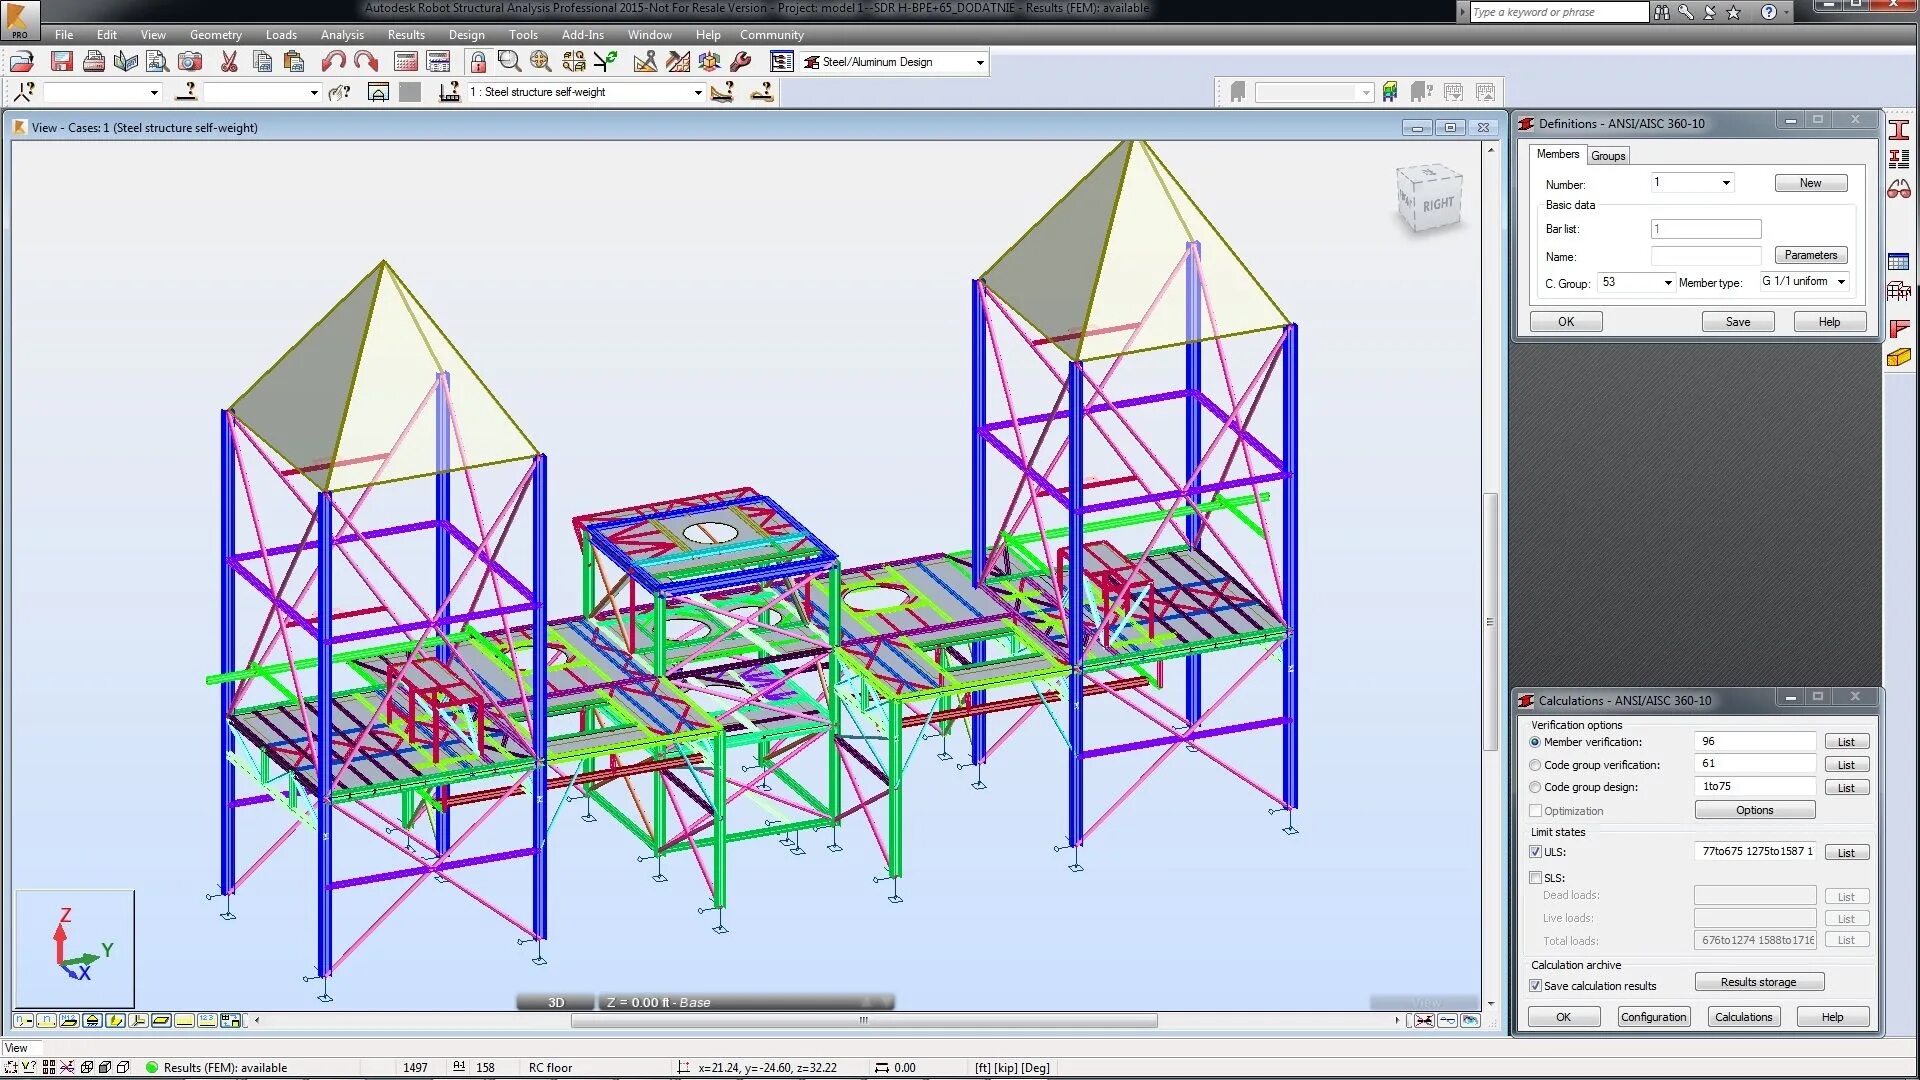The image size is (1920, 1080).
Task: Click the Save floppy disk icon
Action: click(x=61, y=62)
